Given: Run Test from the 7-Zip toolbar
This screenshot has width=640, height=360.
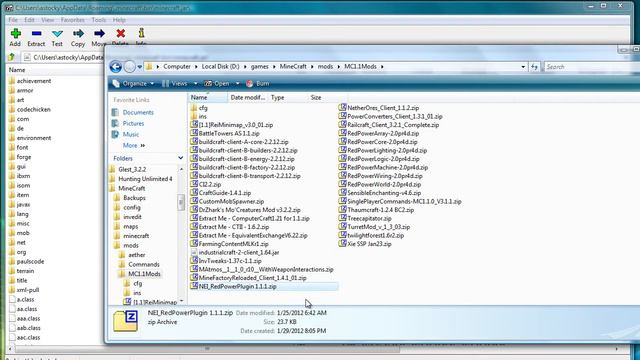Looking at the screenshot, I should click(57, 38).
